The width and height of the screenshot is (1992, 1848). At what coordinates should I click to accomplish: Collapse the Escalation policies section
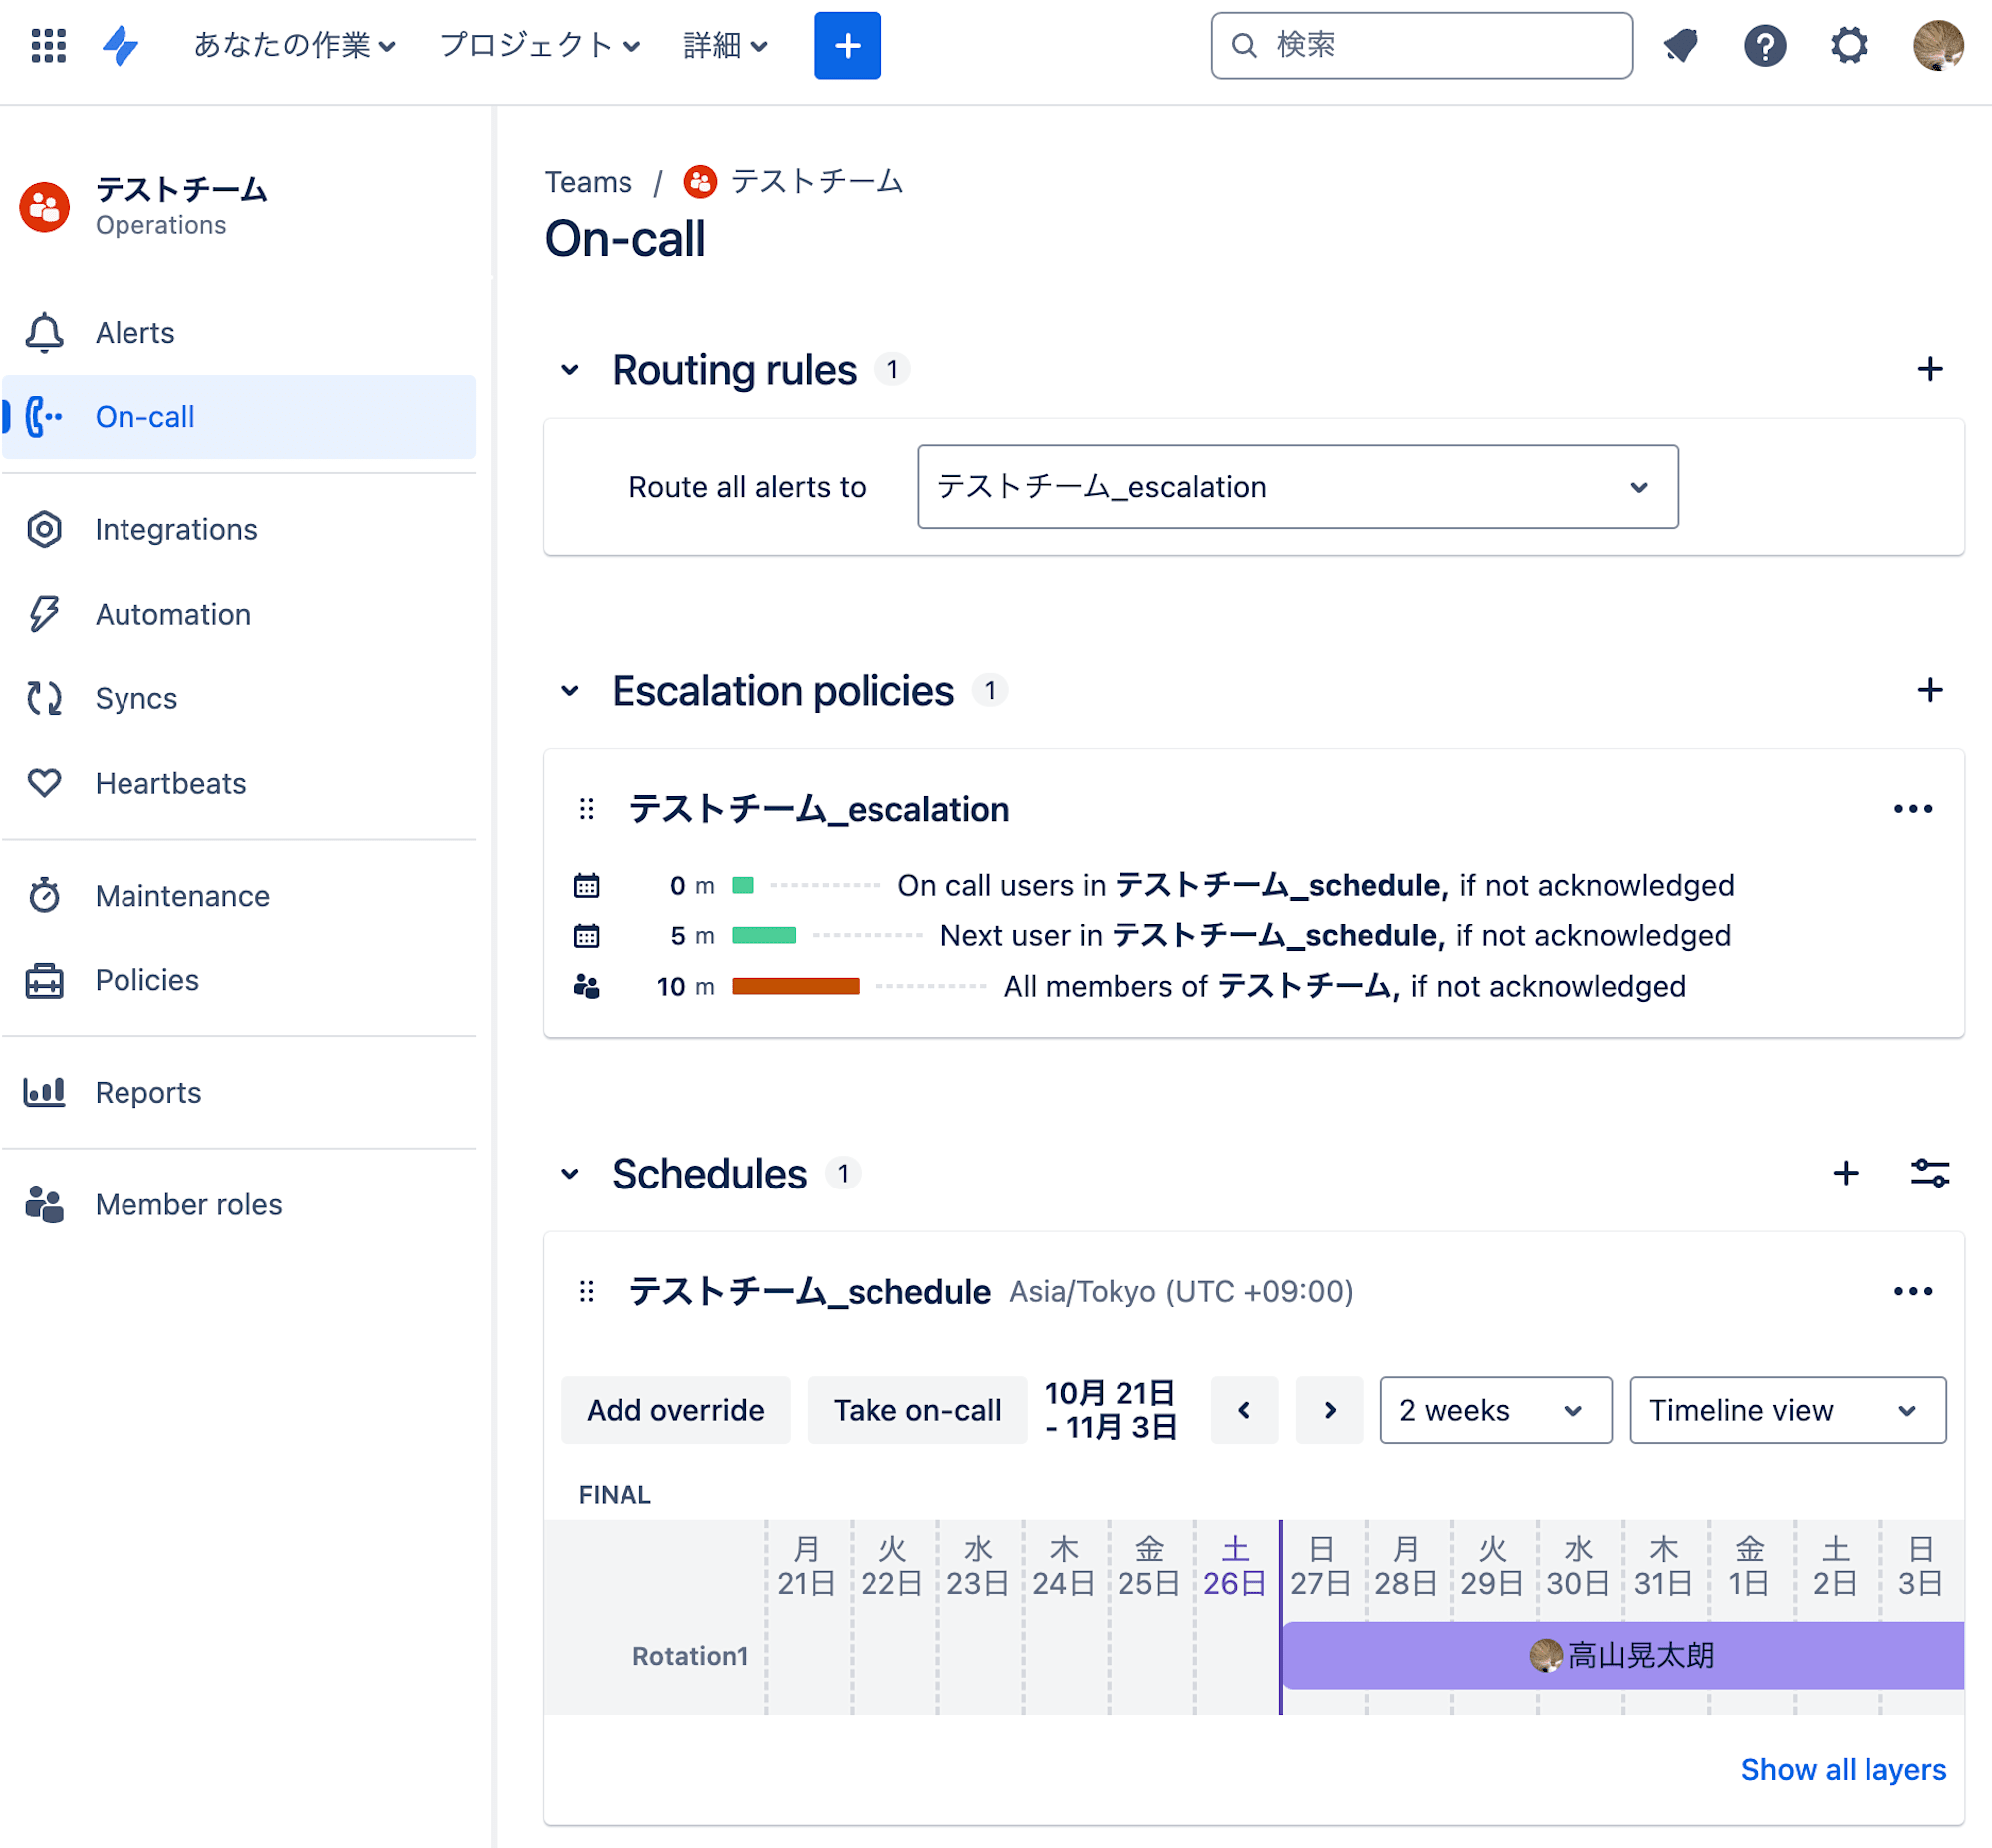(x=575, y=691)
